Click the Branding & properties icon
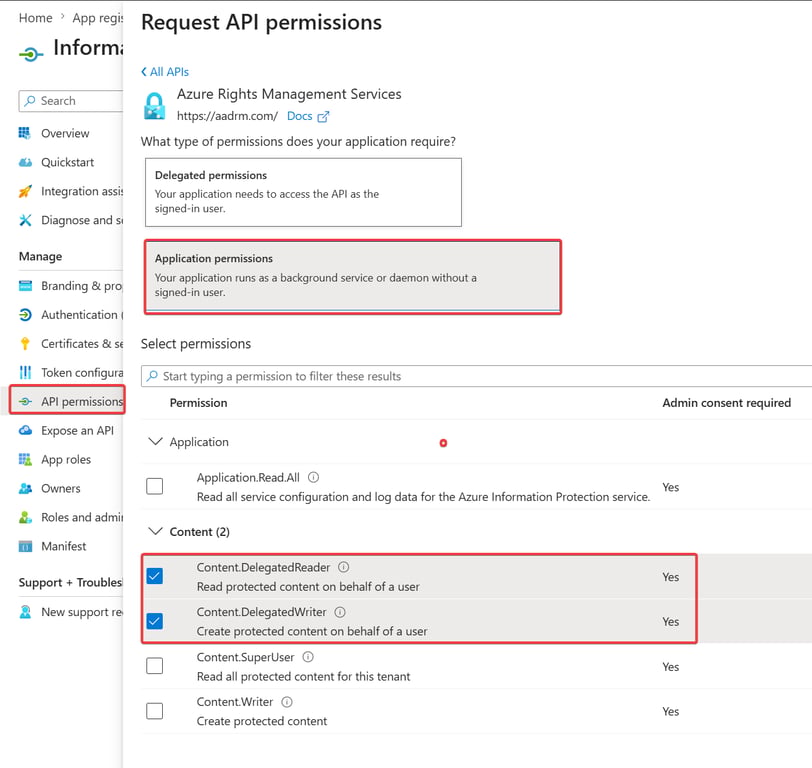The width and height of the screenshot is (812, 768). point(25,286)
